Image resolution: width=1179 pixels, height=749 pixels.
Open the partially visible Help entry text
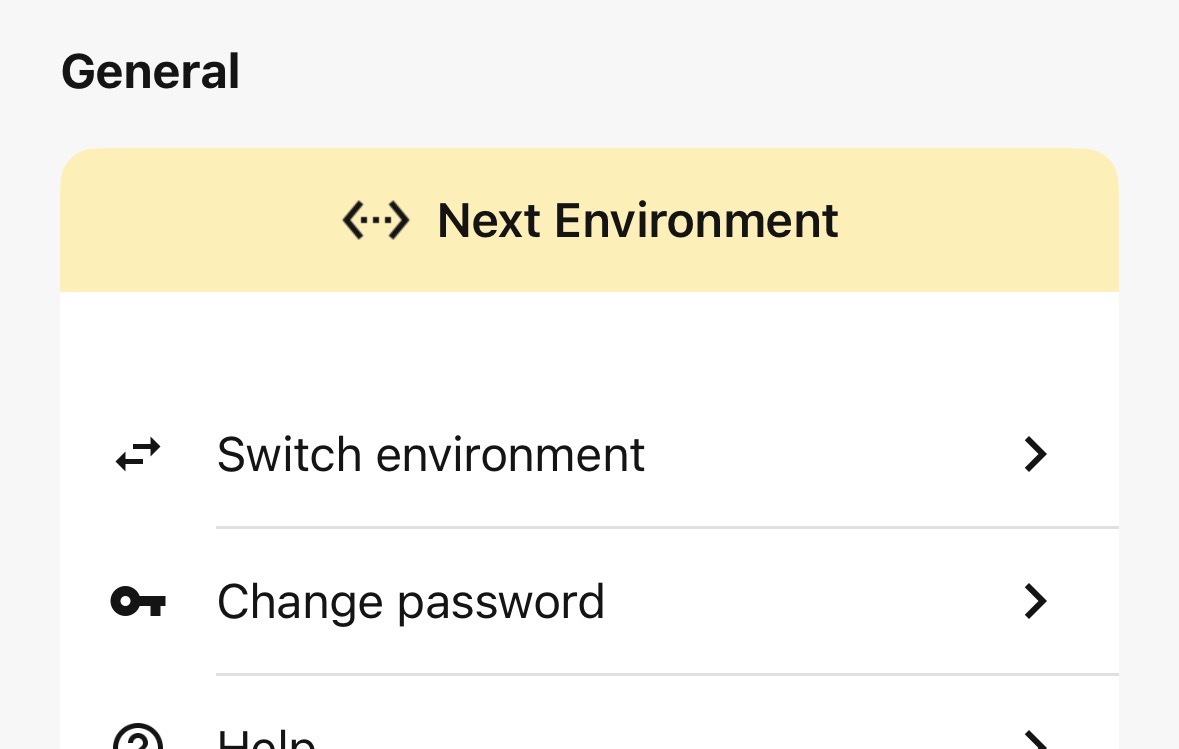click(x=266, y=741)
